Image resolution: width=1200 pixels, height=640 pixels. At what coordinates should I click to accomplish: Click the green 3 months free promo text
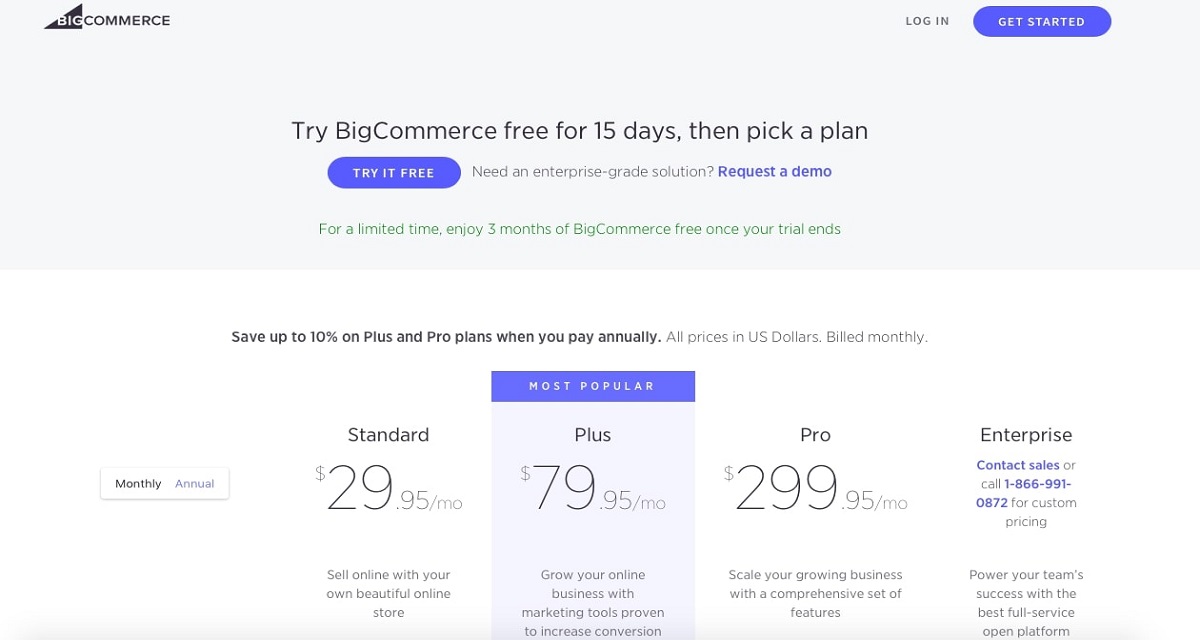click(579, 229)
